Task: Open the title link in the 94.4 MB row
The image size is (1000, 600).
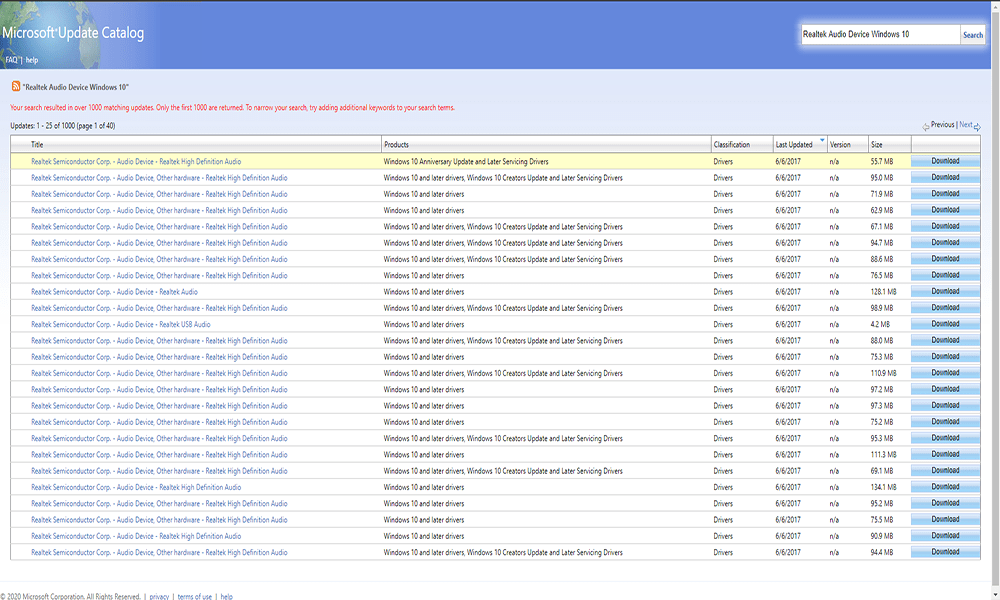Action: tap(159, 553)
